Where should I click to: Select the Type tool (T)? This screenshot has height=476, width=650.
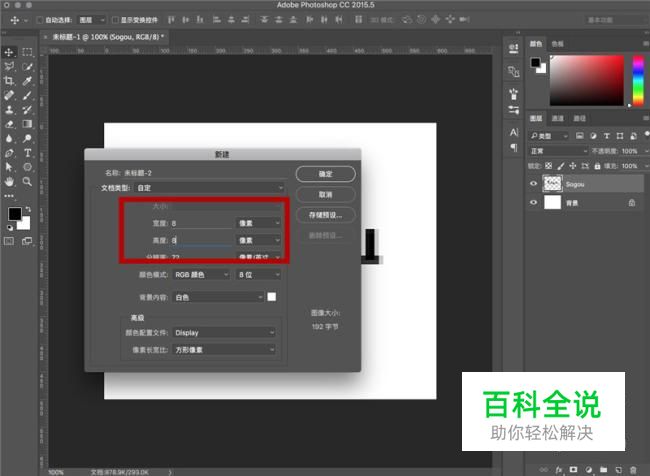tap(27, 153)
